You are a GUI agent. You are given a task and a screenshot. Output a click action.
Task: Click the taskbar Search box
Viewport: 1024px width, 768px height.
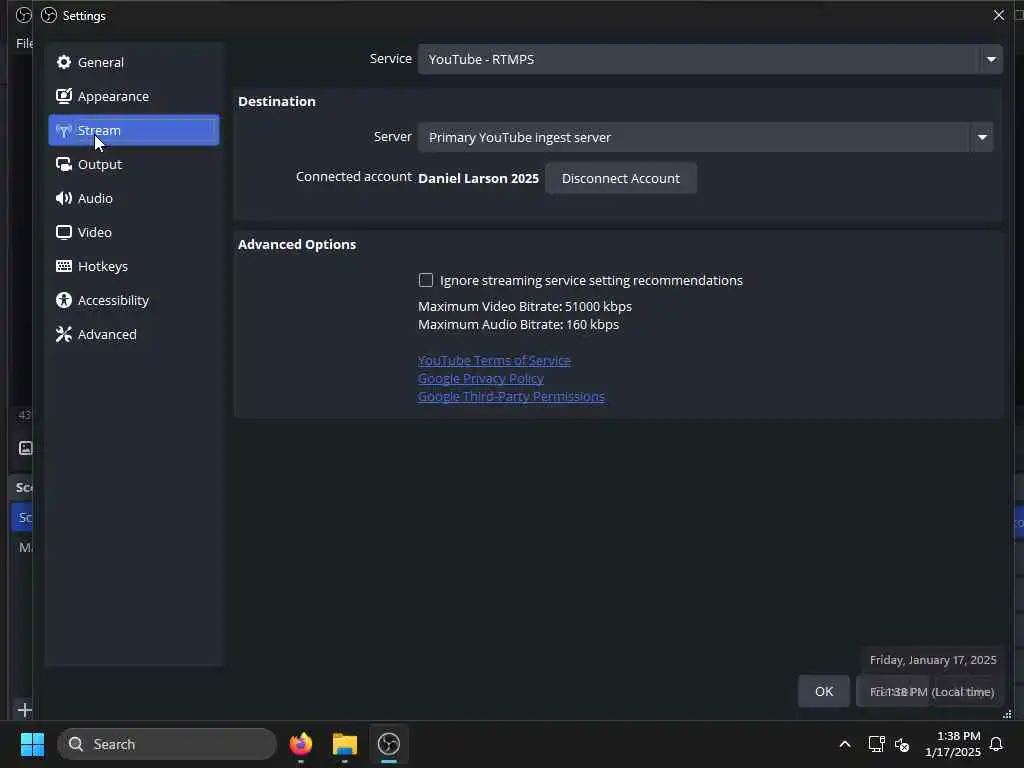tap(167, 744)
